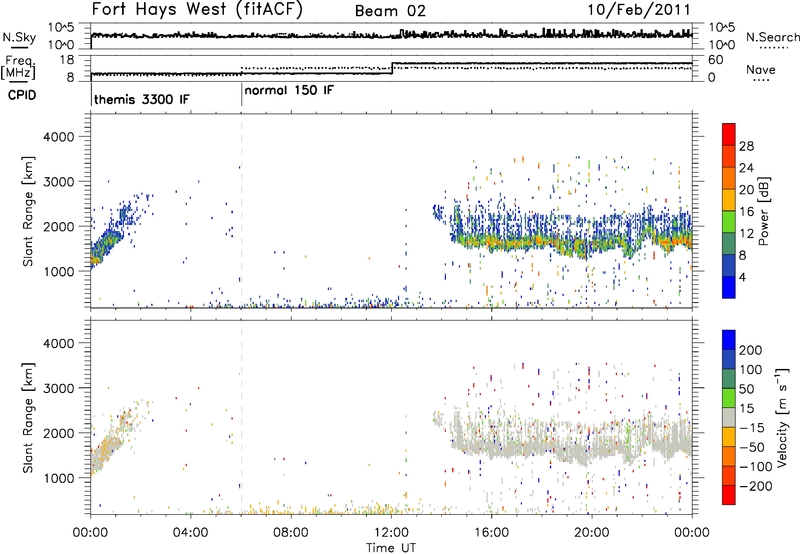Click the '28' tick on Power colorbar
The image size is (800, 554).
pyautogui.click(x=746, y=146)
